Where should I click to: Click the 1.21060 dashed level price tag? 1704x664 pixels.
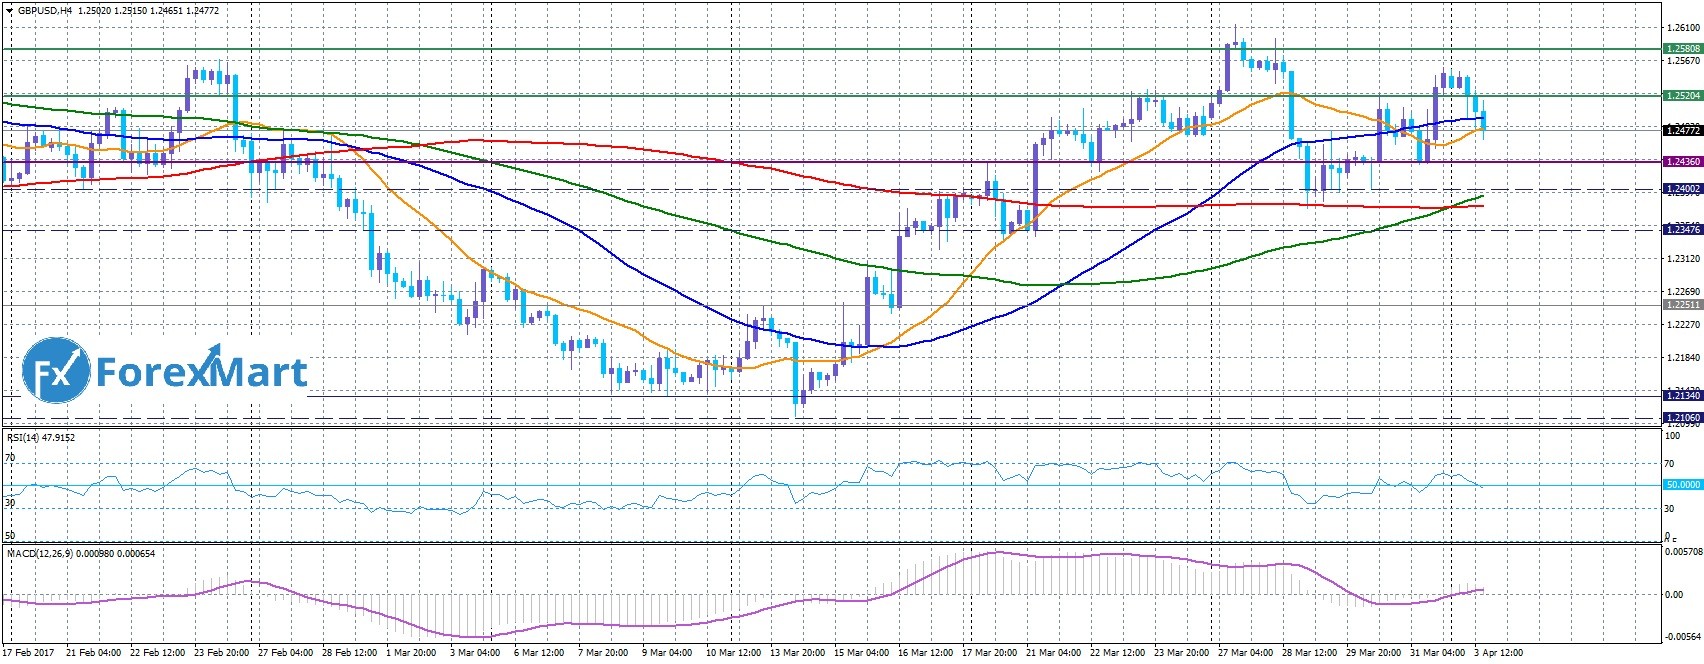pos(1682,417)
